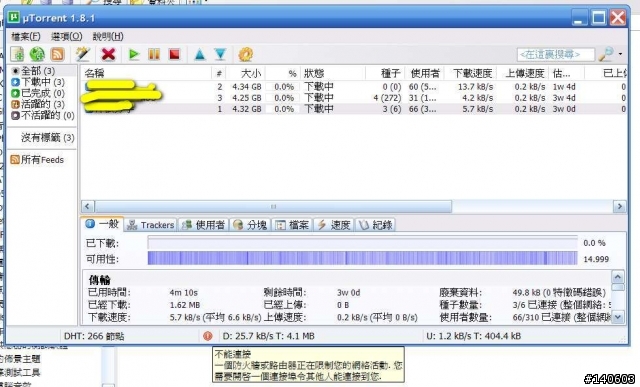Switch to Trackers tab
The width and height of the screenshot is (640, 387).
(x=150, y=225)
